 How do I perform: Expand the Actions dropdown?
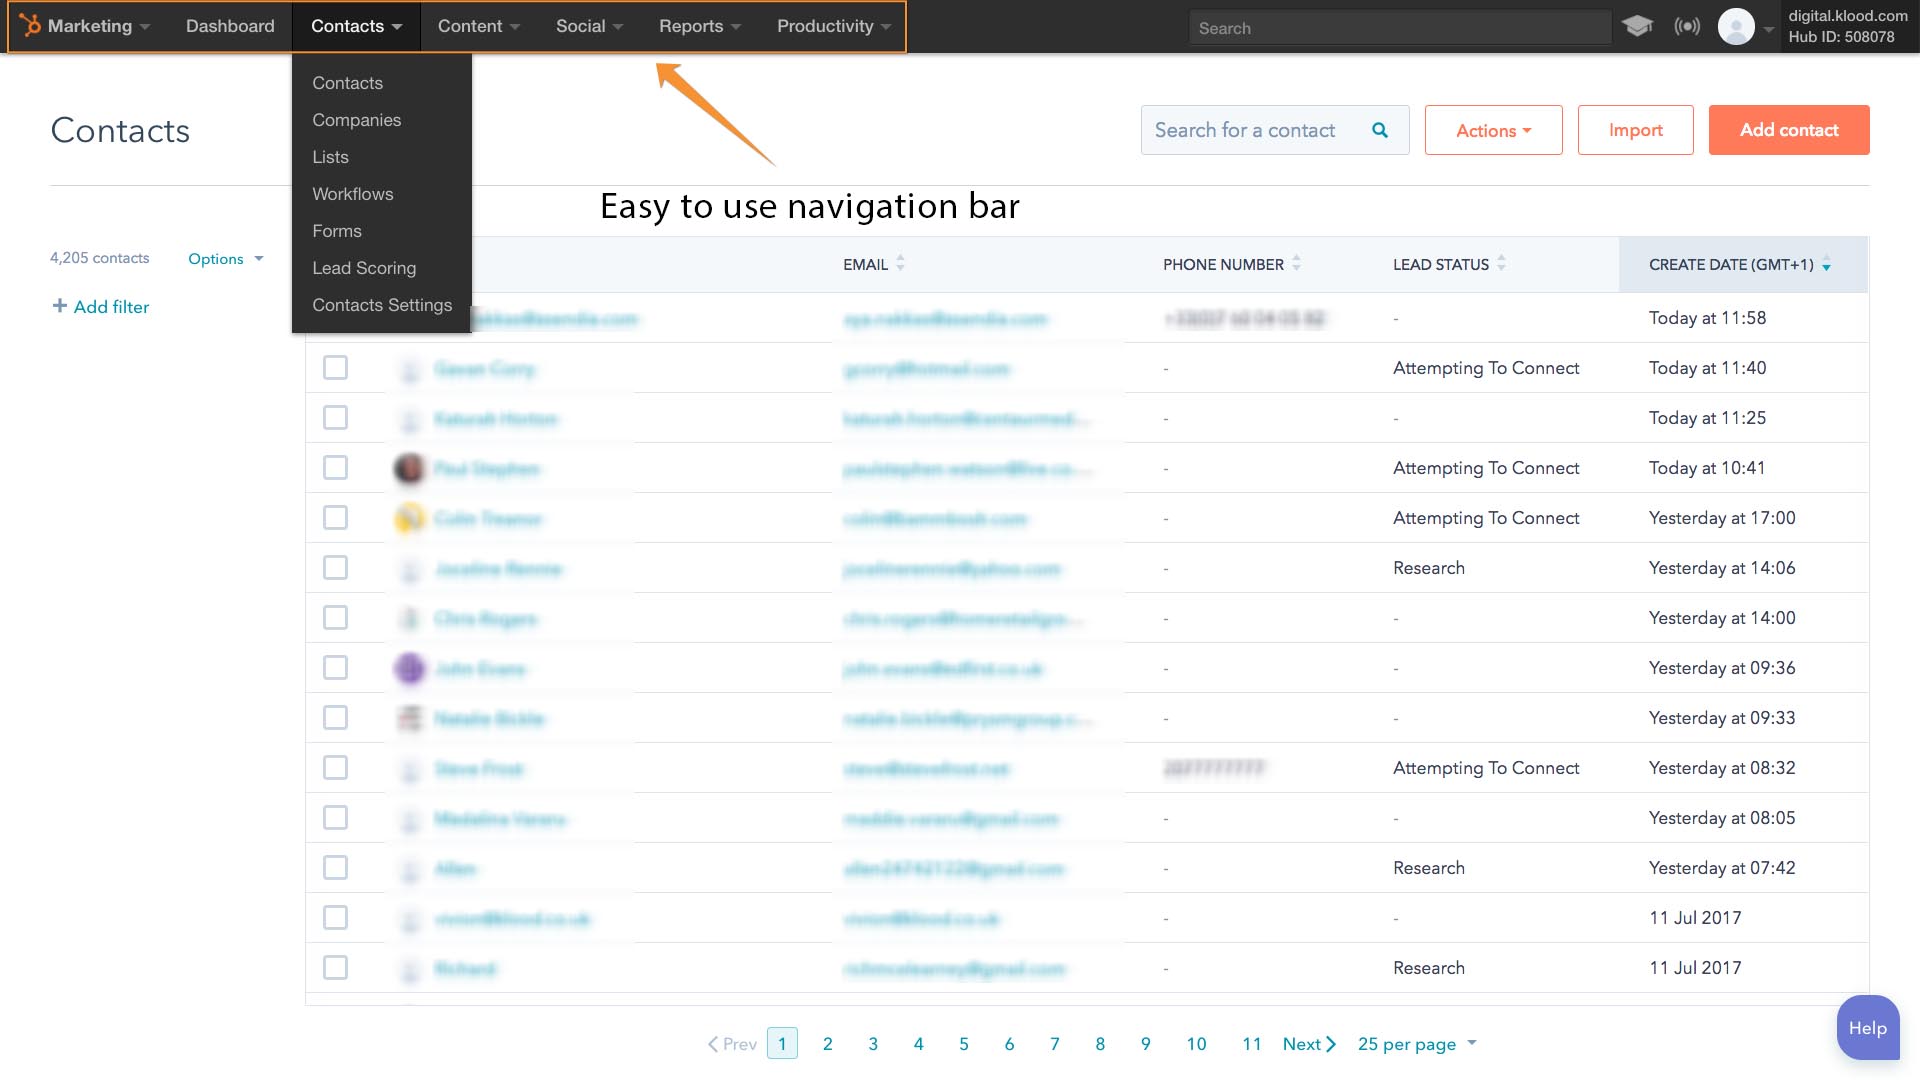click(1493, 130)
